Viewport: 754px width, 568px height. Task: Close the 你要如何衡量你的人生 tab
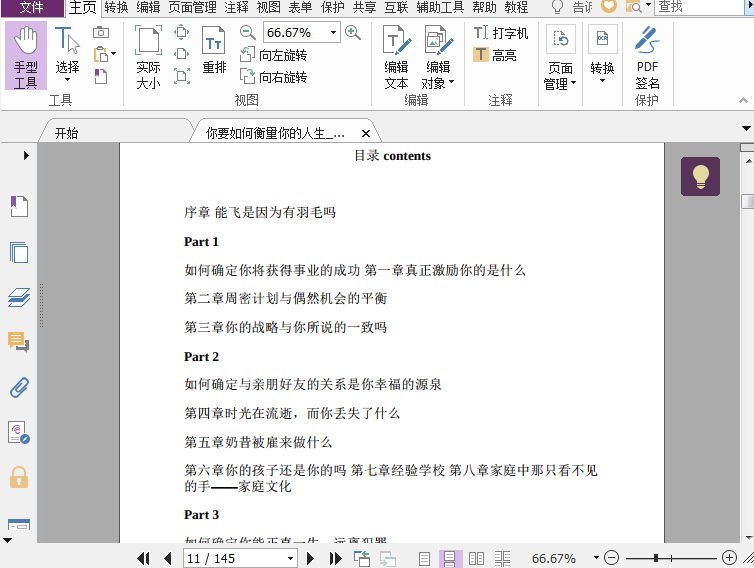click(366, 133)
